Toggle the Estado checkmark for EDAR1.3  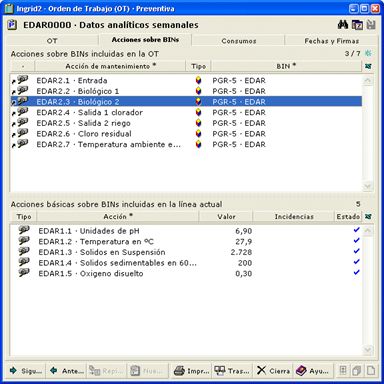[x=356, y=251]
